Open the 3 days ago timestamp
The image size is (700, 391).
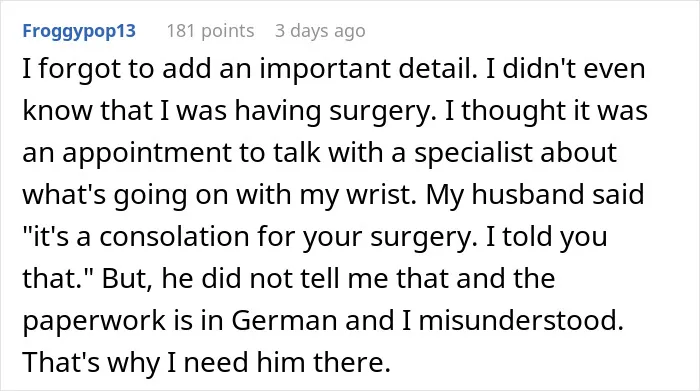pos(320,31)
